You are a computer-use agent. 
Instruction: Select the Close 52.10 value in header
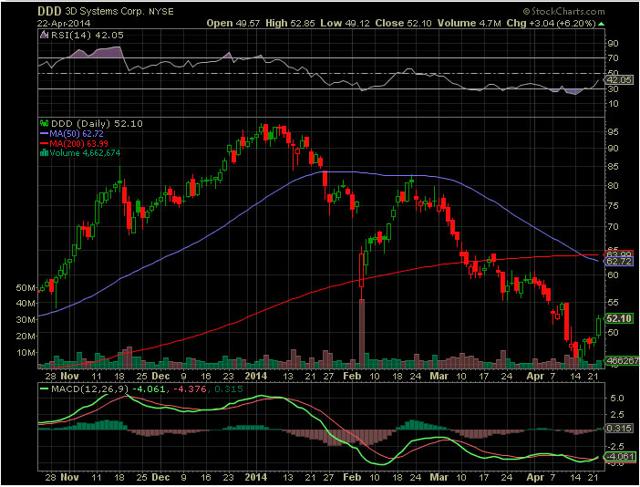[403, 23]
